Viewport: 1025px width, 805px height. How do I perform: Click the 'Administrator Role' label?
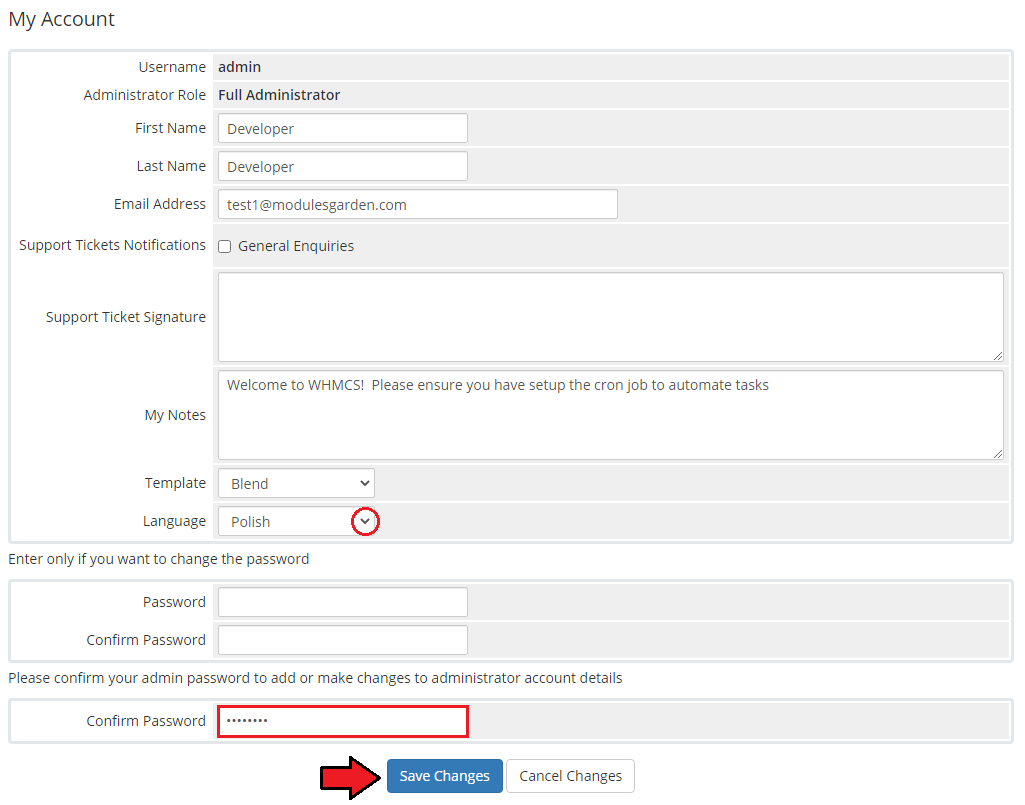coord(144,95)
